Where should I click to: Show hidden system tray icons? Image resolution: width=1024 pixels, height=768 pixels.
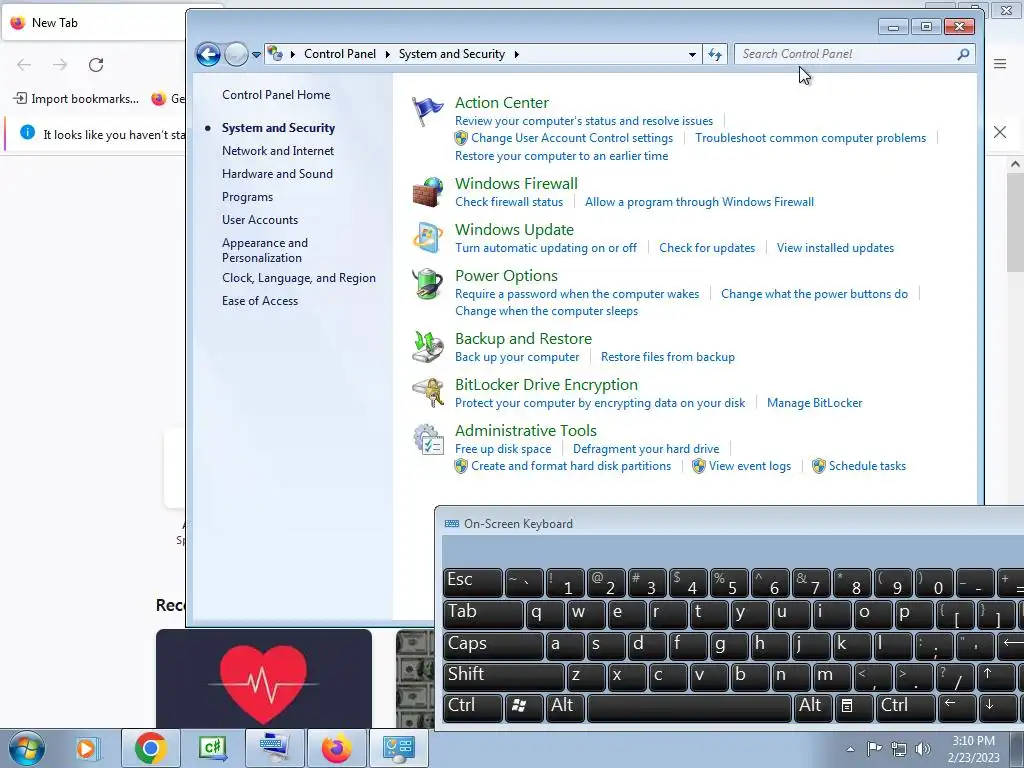tap(850, 749)
